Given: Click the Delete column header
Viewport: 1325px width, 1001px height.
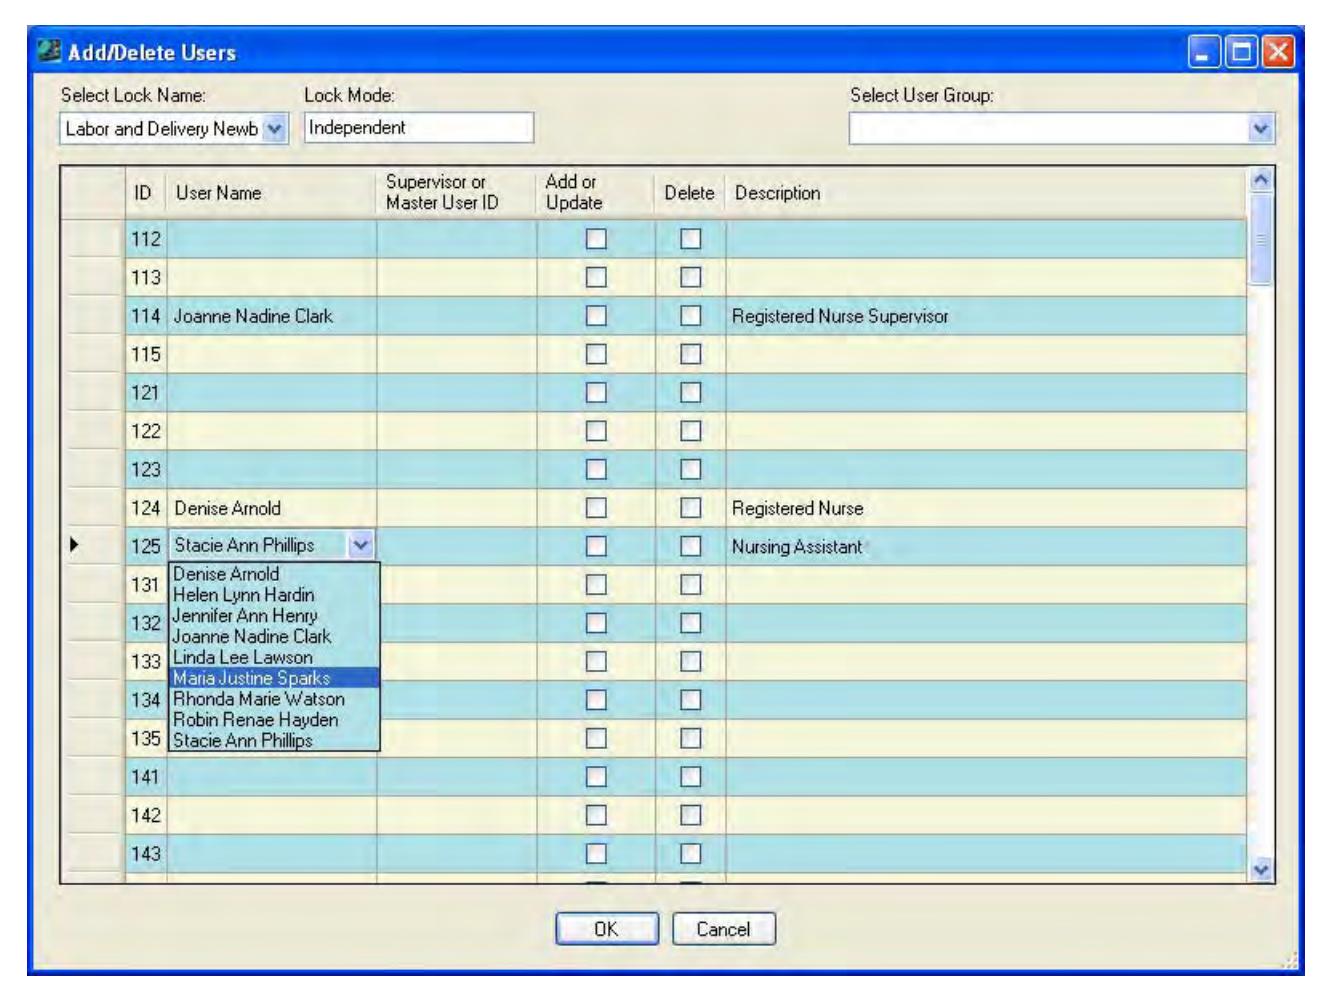Looking at the screenshot, I should click(690, 193).
